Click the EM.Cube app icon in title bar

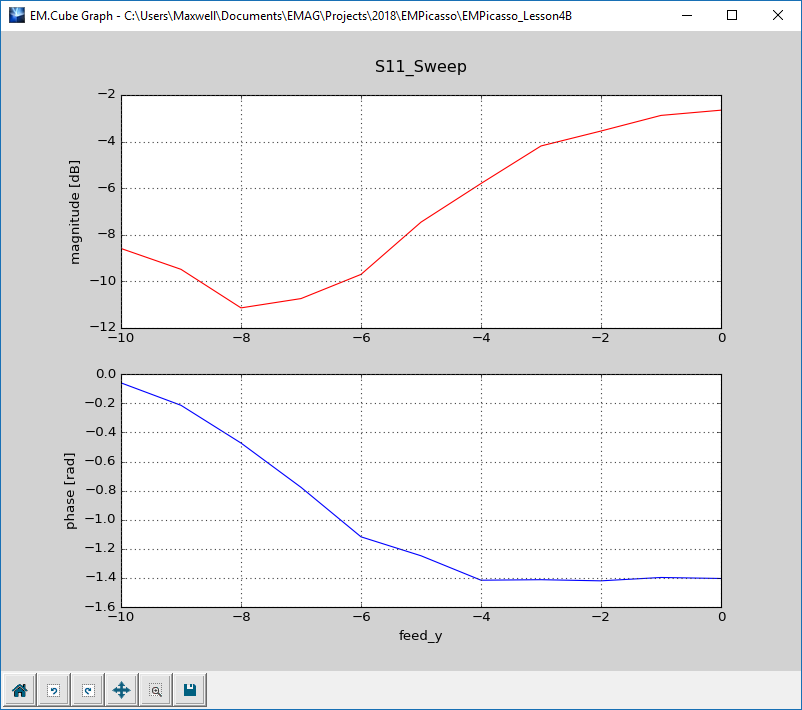tap(17, 15)
